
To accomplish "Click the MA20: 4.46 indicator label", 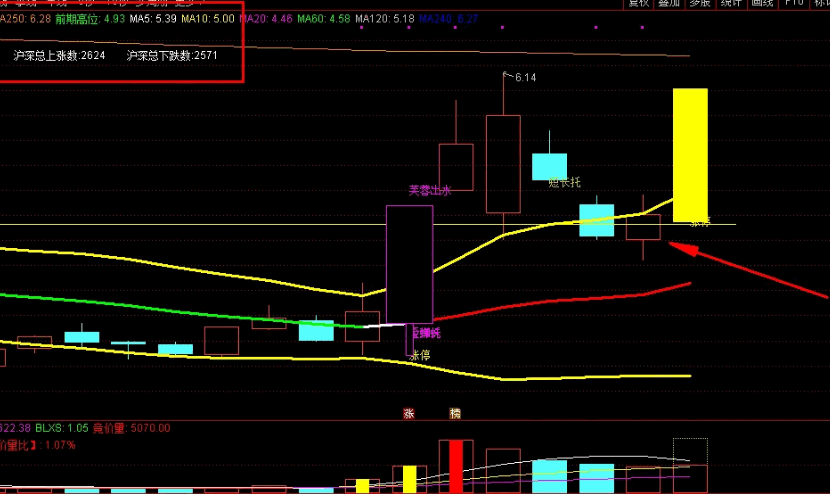I will coord(266,19).
